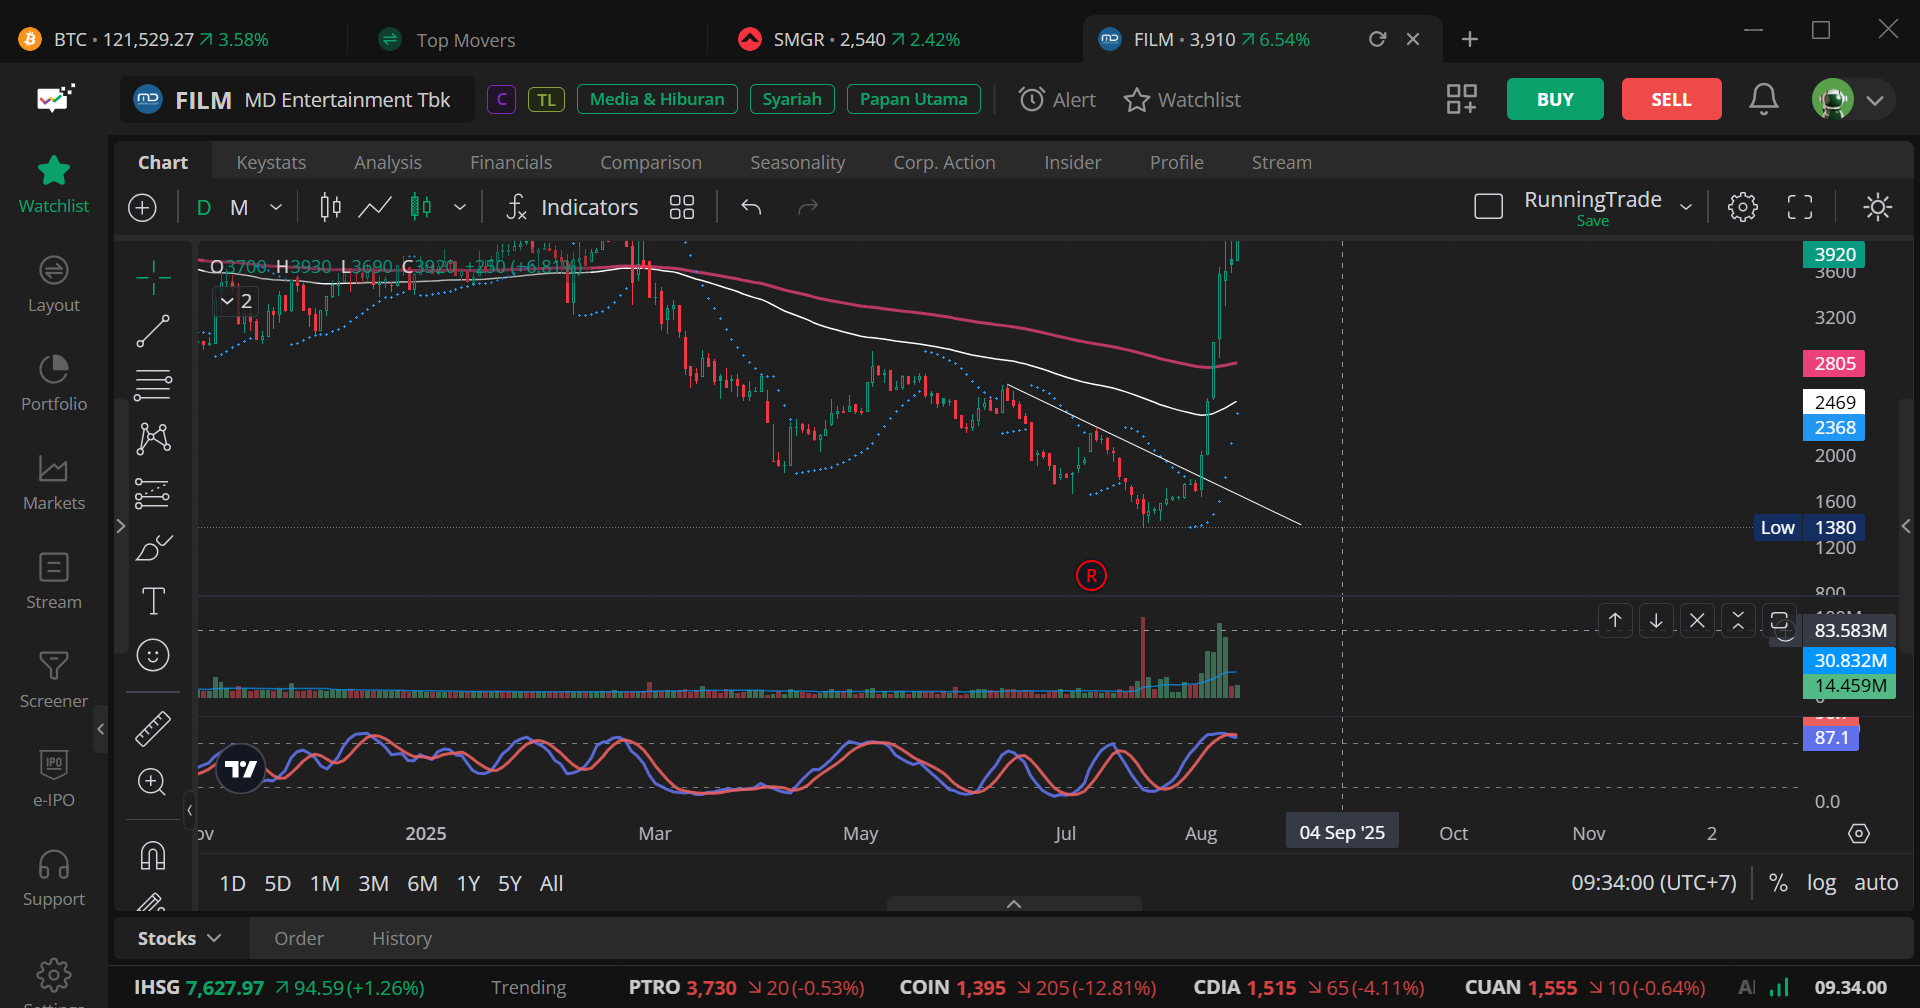Toggle log scale on the price axis
This screenshot has width=1920, height=1008.
(1822, 882)
